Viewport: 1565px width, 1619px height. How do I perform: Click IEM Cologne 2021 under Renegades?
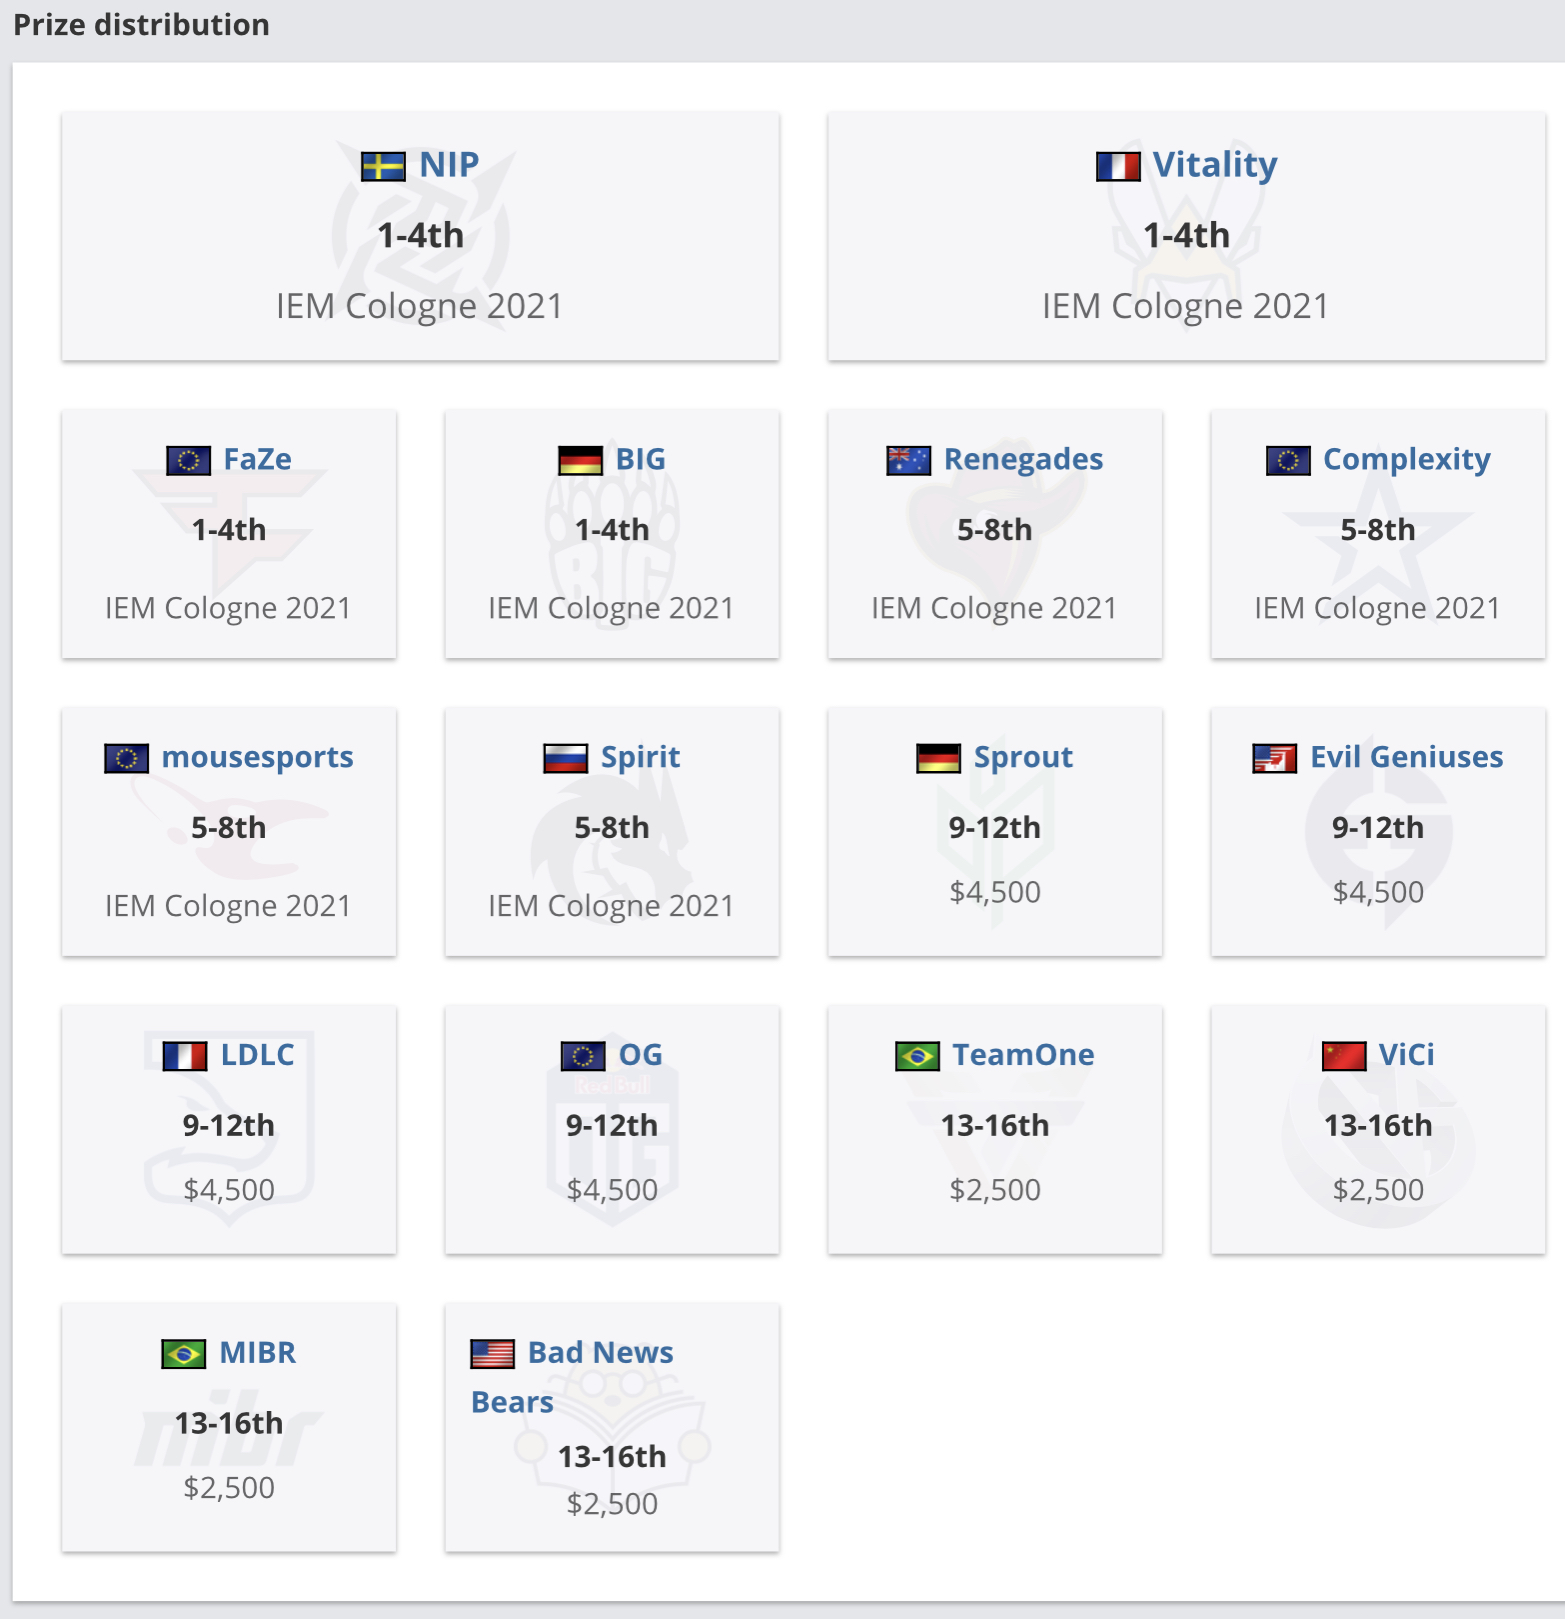pyautogui.click(x=994, y=608)
